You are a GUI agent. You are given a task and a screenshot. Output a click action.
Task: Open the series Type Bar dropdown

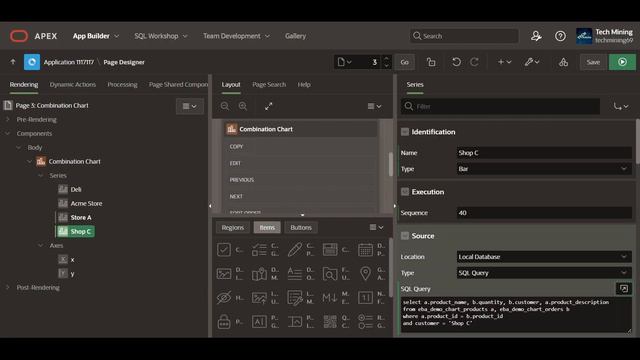pos(544,169)
